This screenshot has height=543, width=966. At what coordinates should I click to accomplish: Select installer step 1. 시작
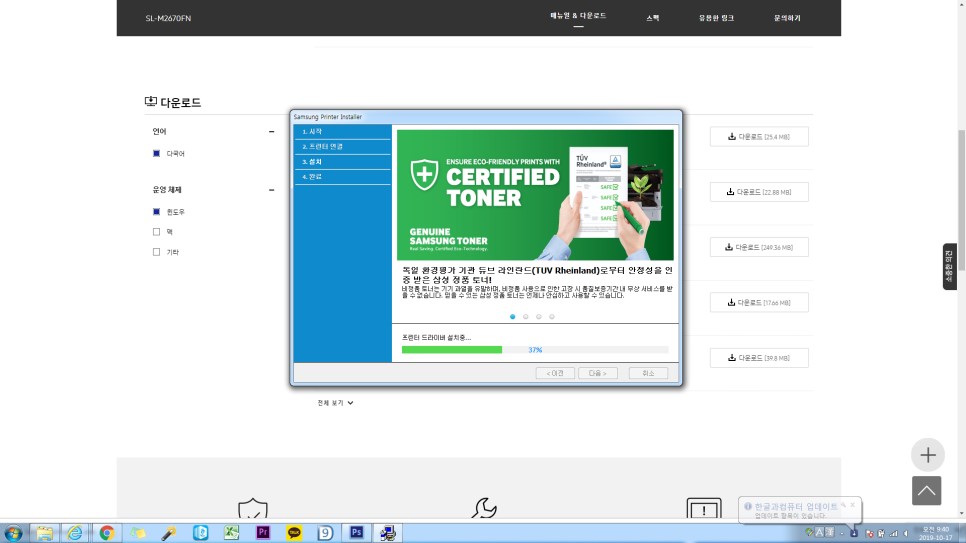(x=343, y=131)
